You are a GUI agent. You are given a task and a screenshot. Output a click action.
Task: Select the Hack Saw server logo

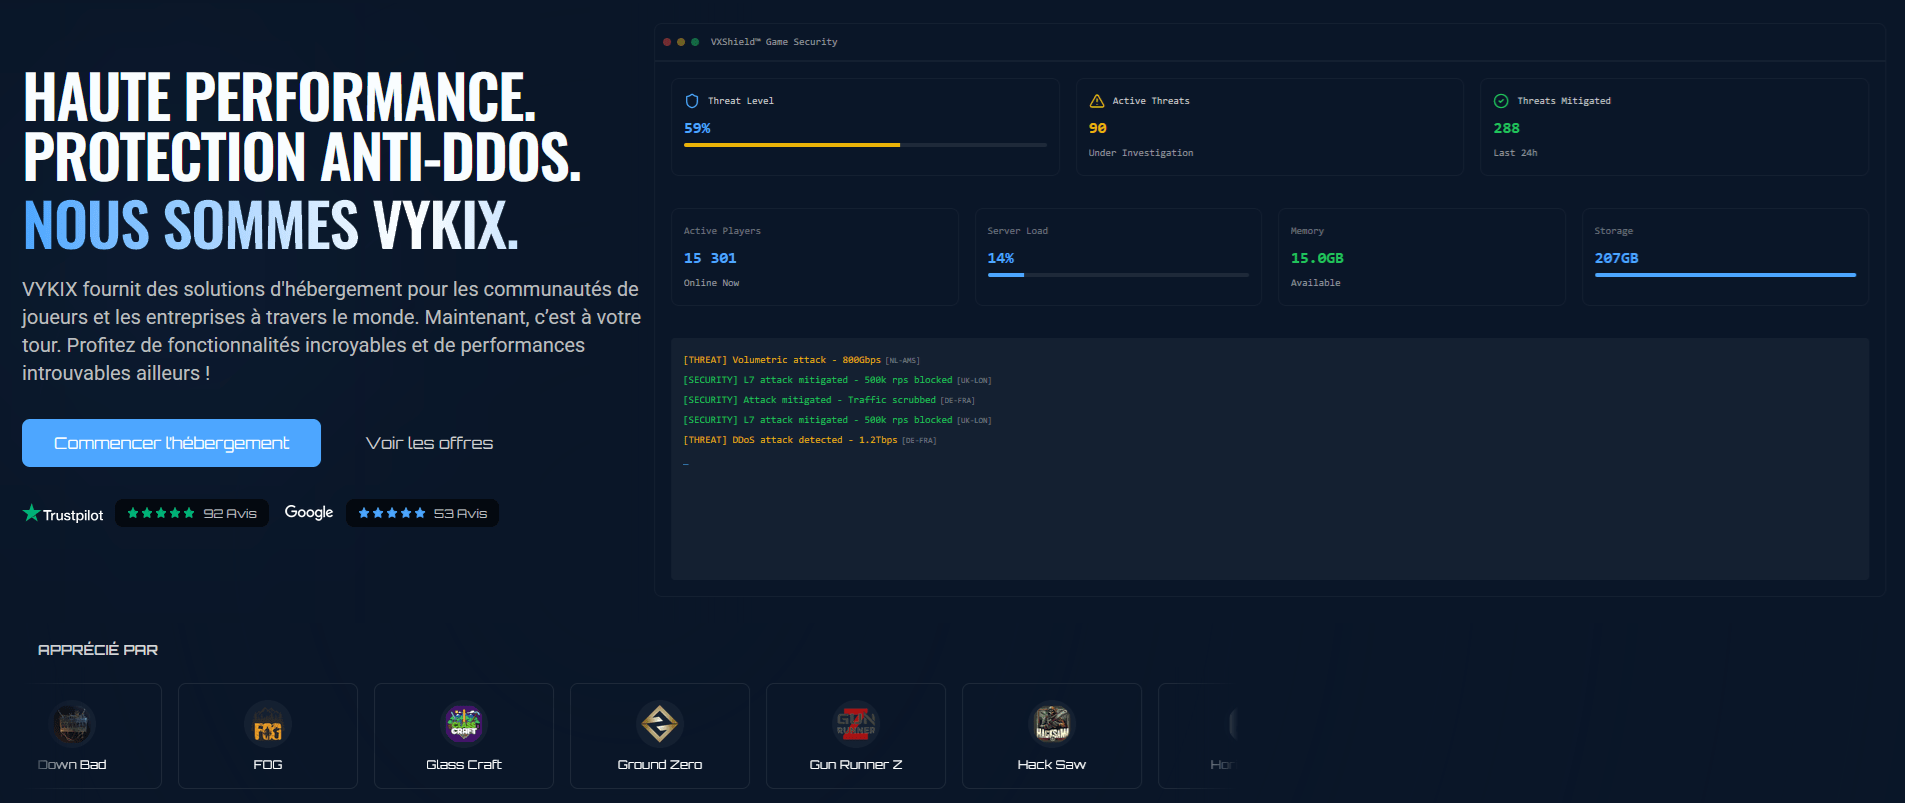[1052, 723]
